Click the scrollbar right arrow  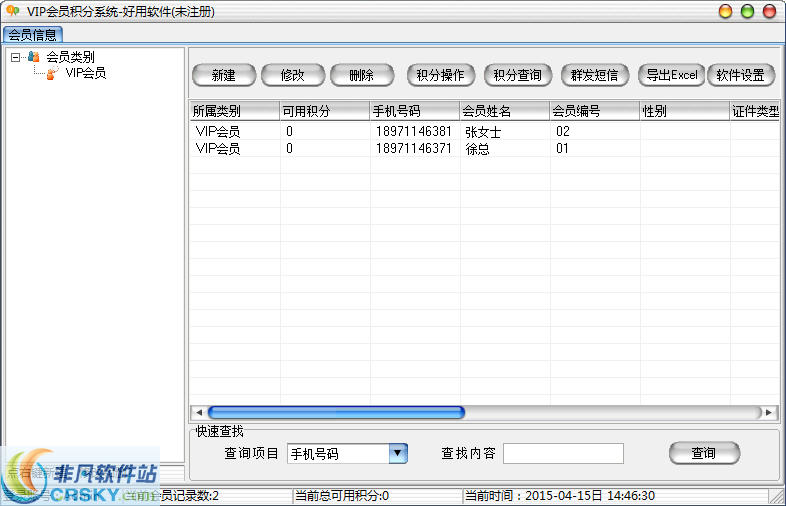click(x=769, y=413)
